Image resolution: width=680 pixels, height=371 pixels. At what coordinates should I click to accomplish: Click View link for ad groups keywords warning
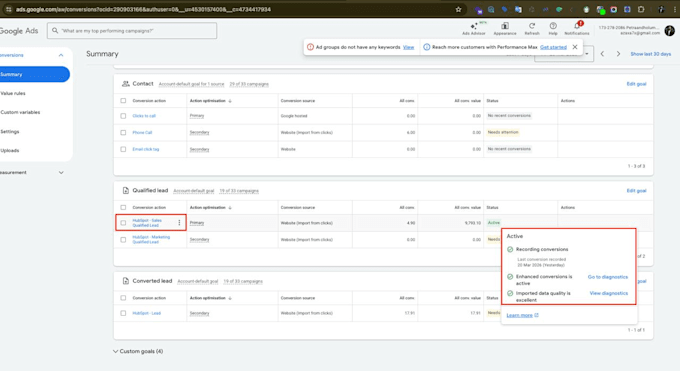(x=409, y=47)
